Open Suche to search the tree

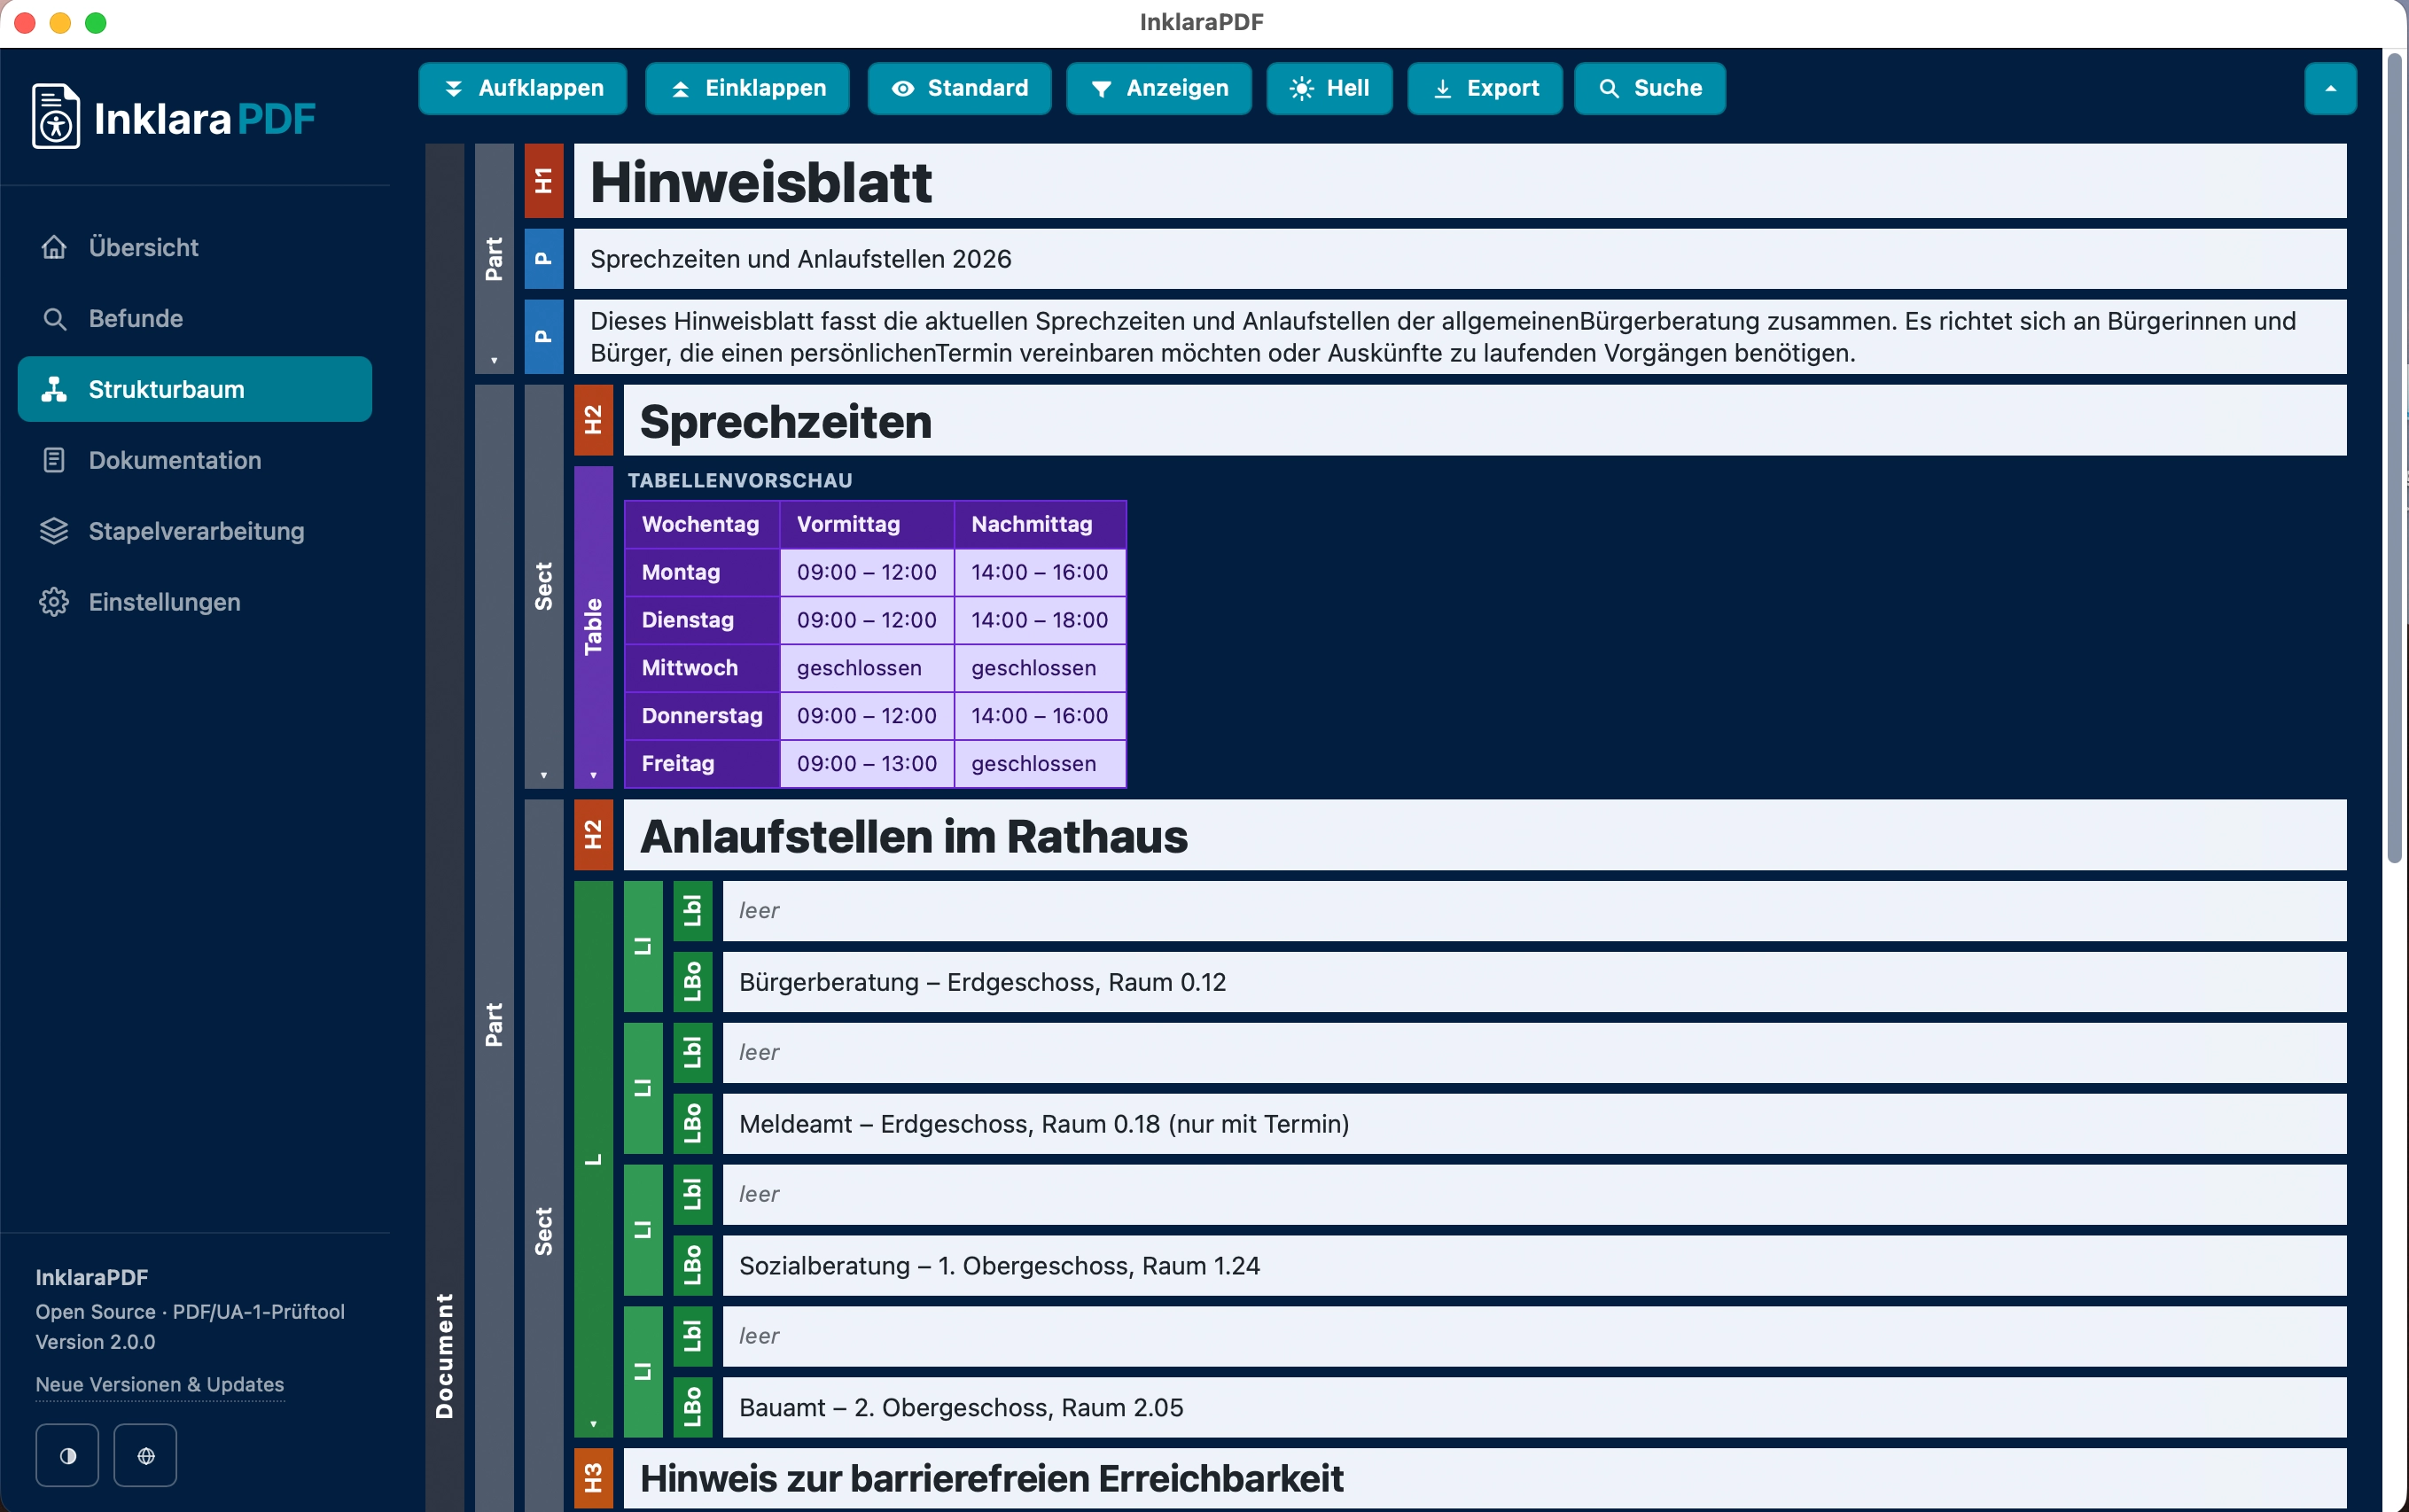click(x=1650, y=88)
